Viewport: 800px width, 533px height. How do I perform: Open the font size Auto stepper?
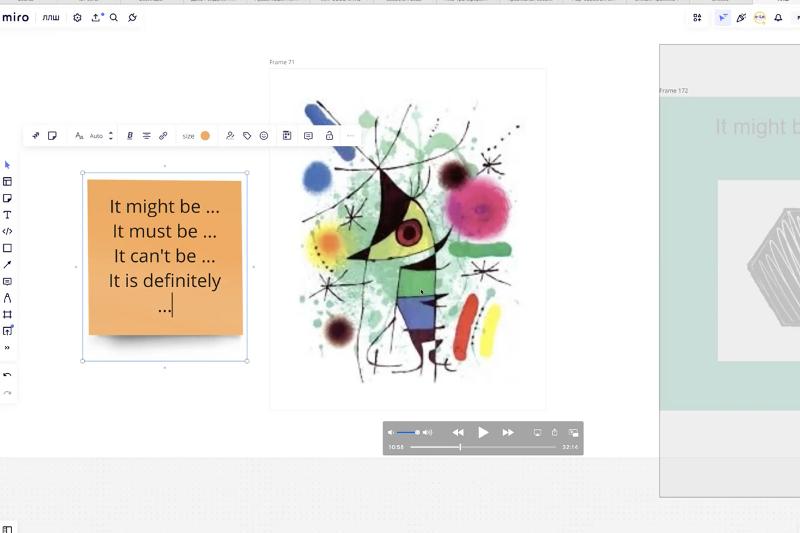click(x=110, y=136)
